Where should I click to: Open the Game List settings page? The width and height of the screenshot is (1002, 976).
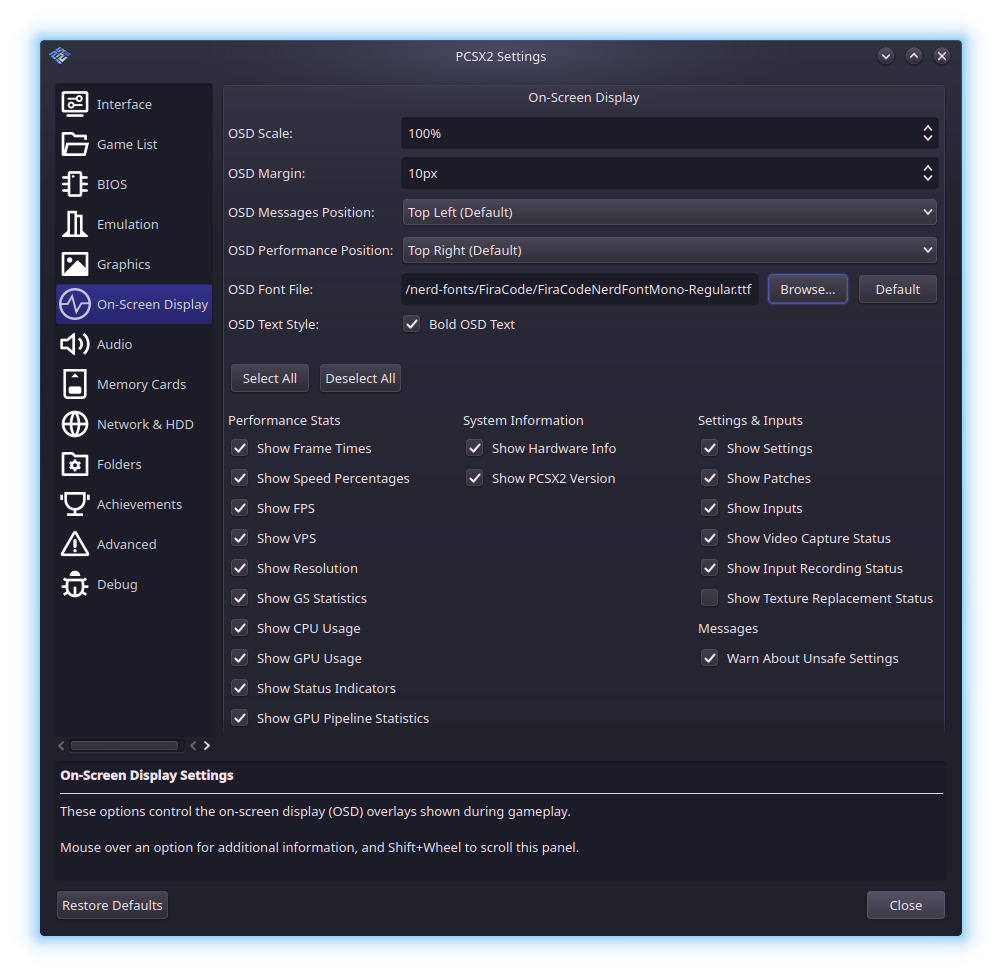click(x=134, y=144)
